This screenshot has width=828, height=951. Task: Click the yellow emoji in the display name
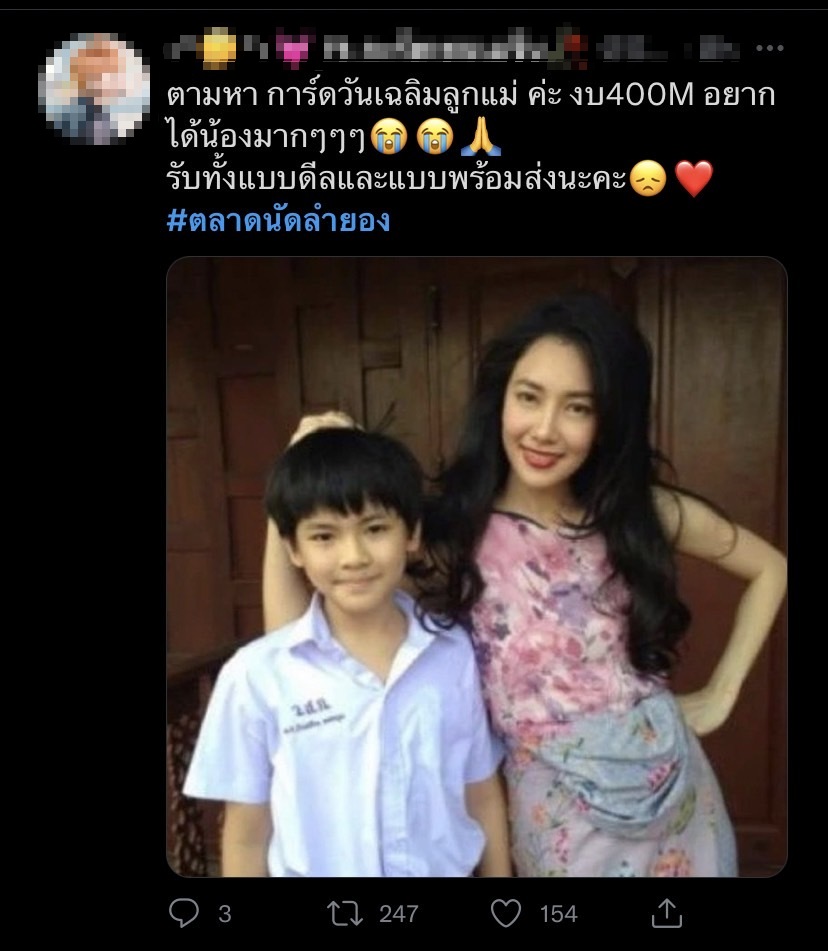pyautogui.click(x=219, y=47)
